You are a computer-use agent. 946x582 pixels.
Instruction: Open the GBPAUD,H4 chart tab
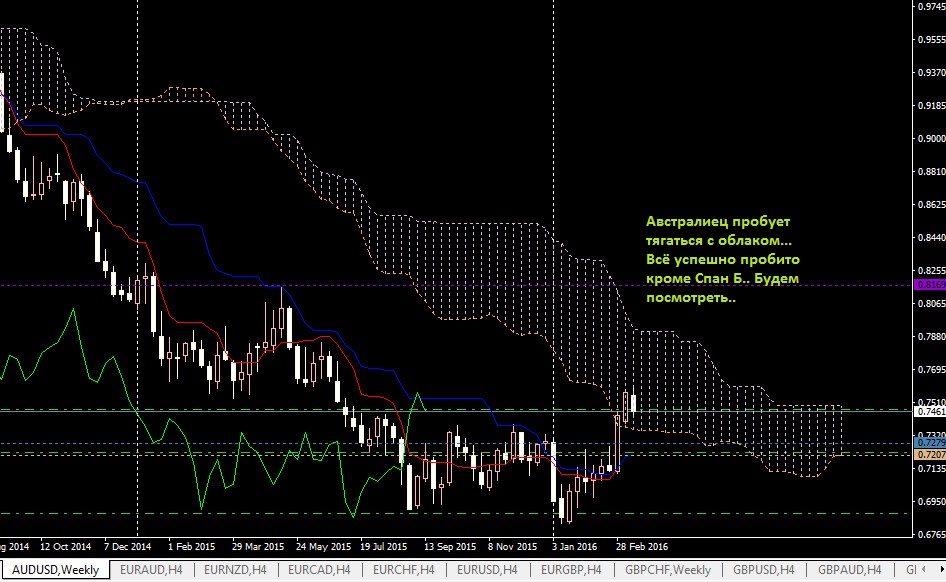tap(849, 570)
